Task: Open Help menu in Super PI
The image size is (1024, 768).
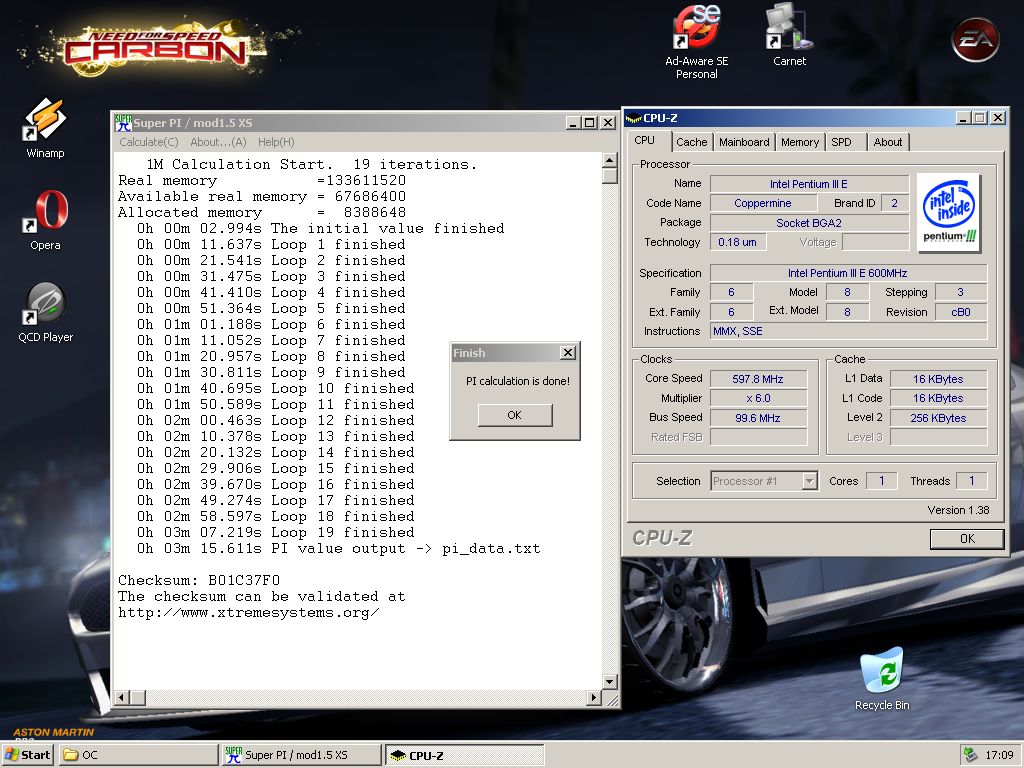Action: click(x=276, y=142)
